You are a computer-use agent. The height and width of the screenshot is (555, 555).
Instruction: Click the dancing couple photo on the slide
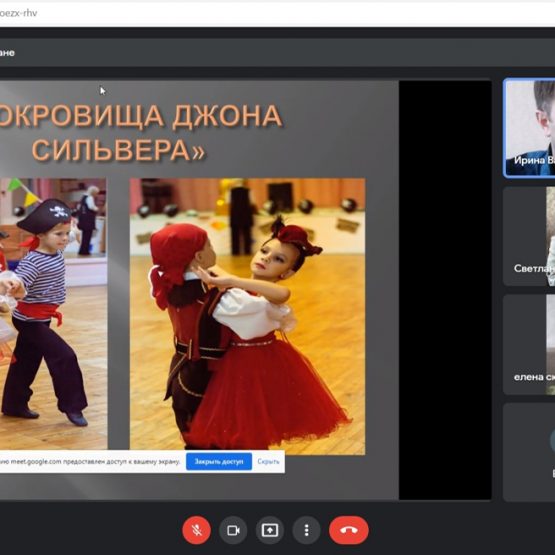point(247,316)
